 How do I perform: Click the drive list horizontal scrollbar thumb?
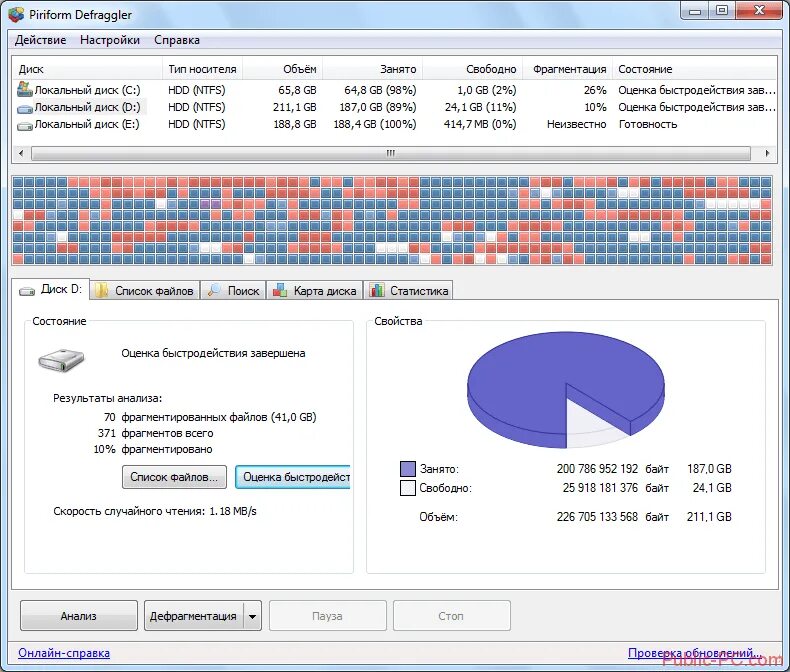coord(391,153)
